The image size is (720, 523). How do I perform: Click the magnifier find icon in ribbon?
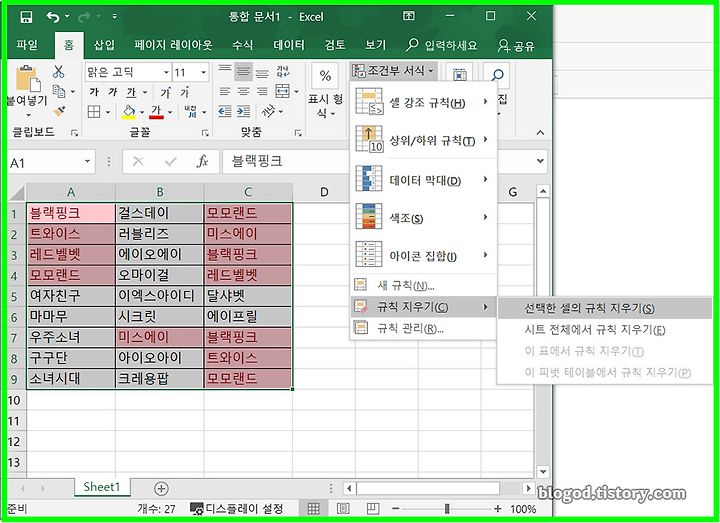click(x=497, y=75)
